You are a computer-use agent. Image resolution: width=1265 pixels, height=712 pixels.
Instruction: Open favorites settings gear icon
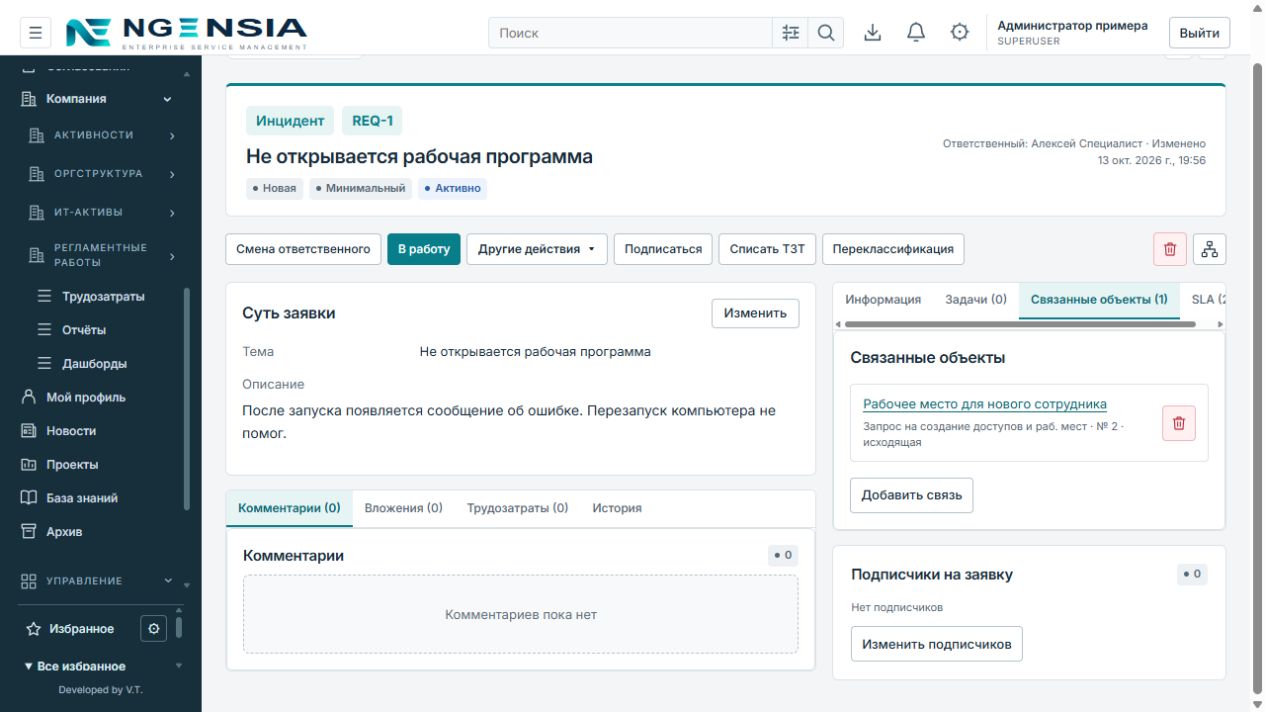tap(153, 629)
